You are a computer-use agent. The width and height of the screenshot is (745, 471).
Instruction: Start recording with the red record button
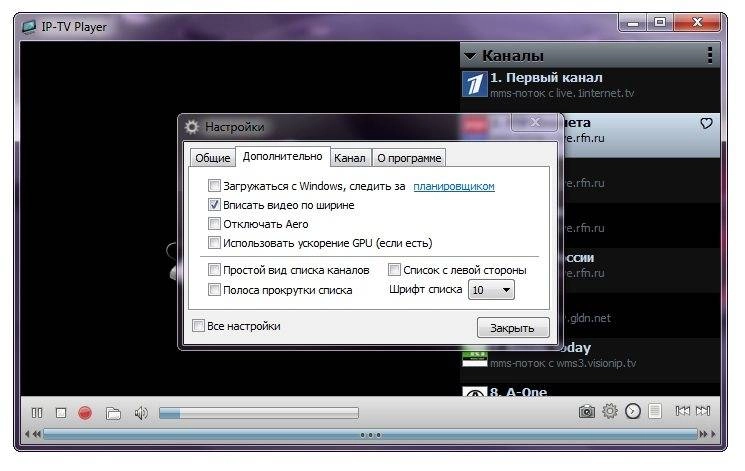tap(85, 413)
